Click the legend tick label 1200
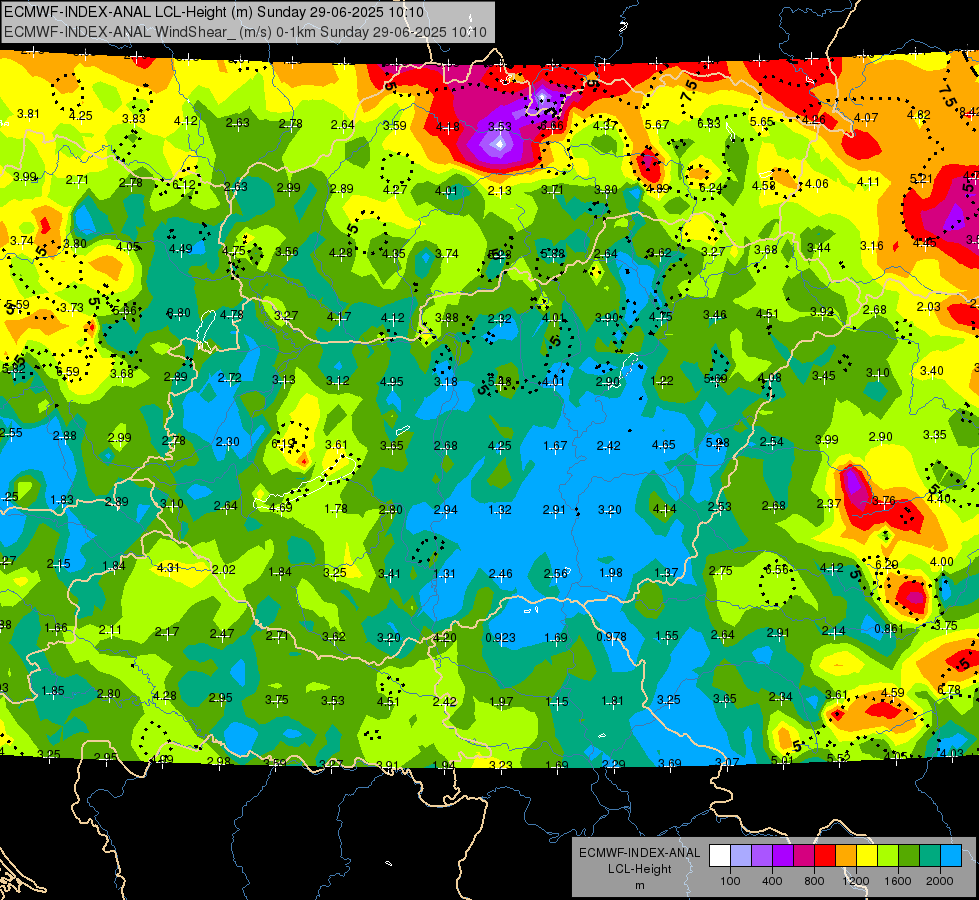The width and height of the screenshot is (979, 900). [856, 881]
